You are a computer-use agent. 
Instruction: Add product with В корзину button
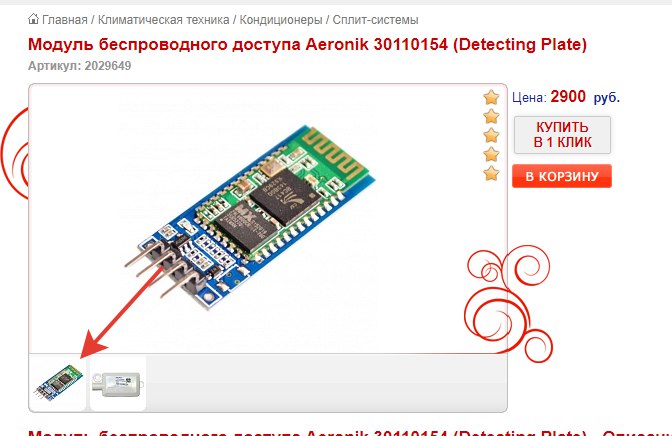[562, 176]
